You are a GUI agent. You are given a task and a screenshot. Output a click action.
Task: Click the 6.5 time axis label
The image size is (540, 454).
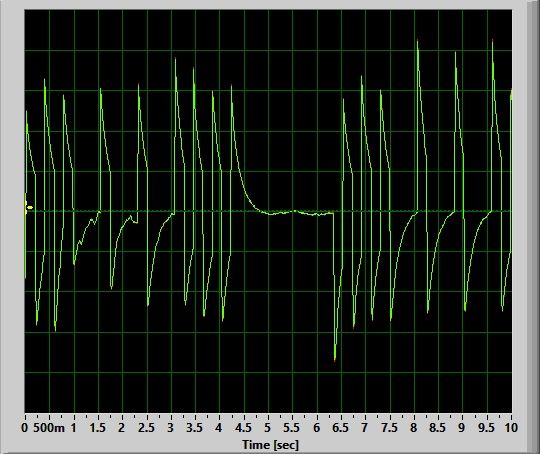click(x=340, y=428)
